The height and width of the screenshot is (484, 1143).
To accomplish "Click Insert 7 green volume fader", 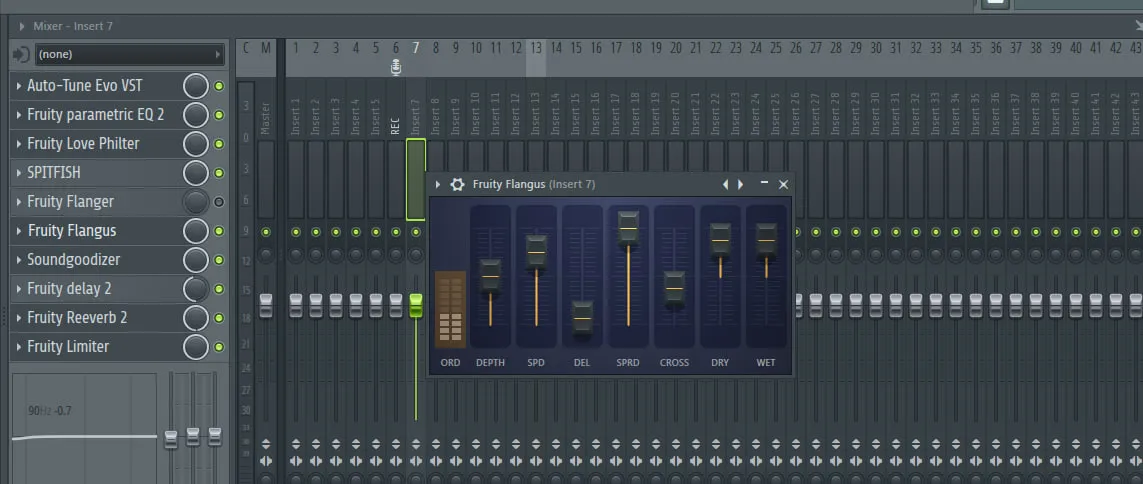I will pos(416,305).
